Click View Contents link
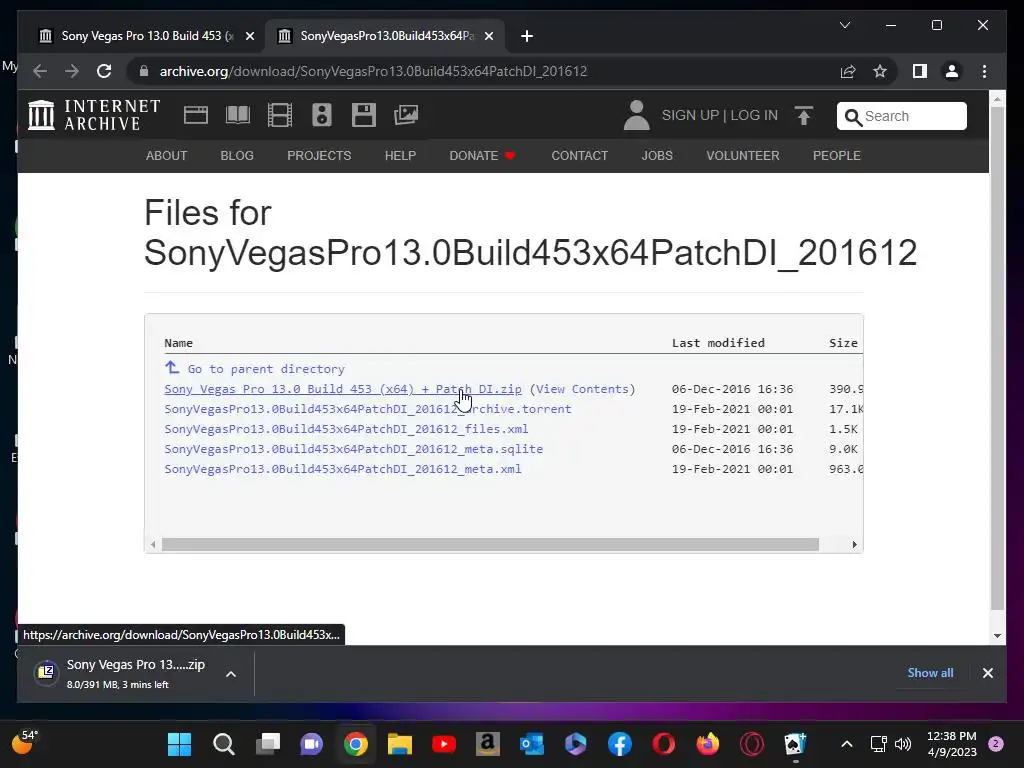This screenshot has width=1024, height=768. click(582, 389)
